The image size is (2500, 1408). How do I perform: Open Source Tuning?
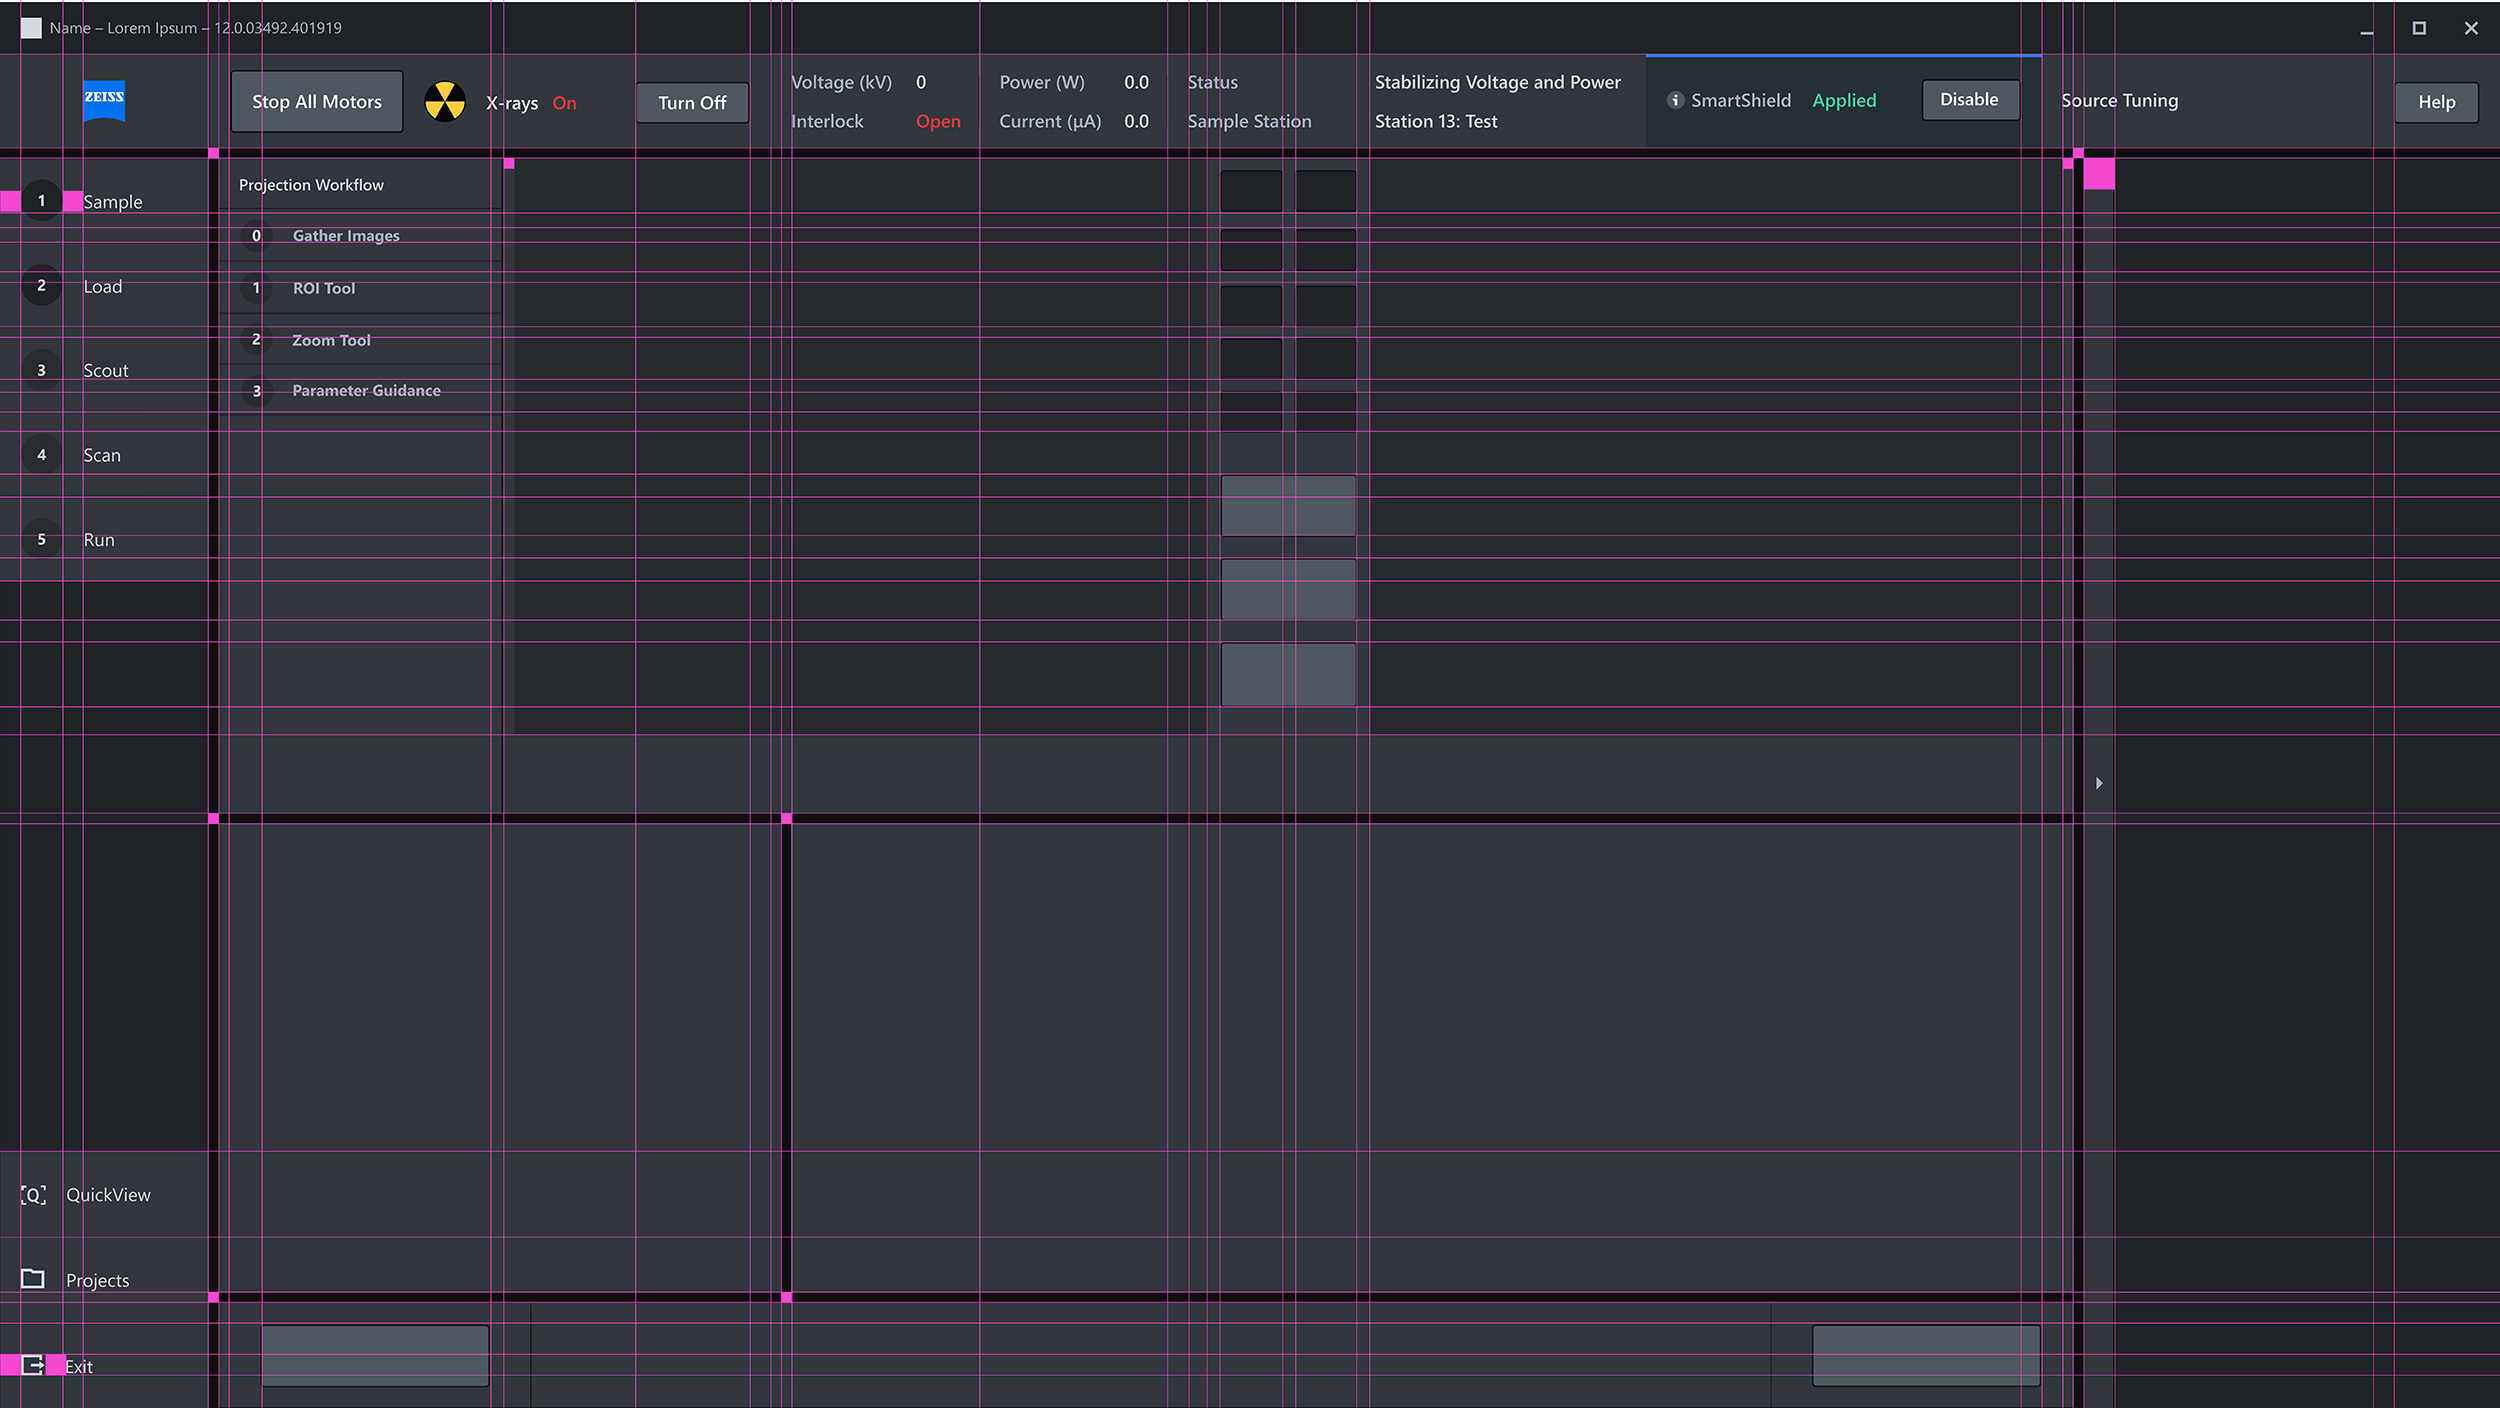click(x=2119, y=101)
